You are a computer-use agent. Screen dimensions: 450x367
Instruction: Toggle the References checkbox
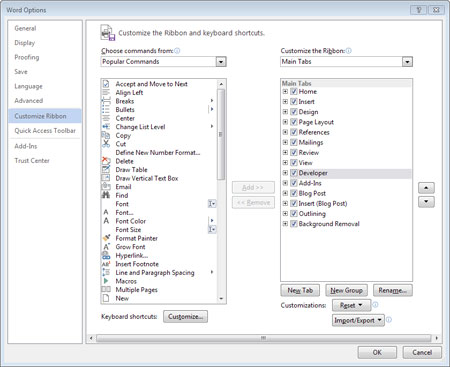click(294, 132)
